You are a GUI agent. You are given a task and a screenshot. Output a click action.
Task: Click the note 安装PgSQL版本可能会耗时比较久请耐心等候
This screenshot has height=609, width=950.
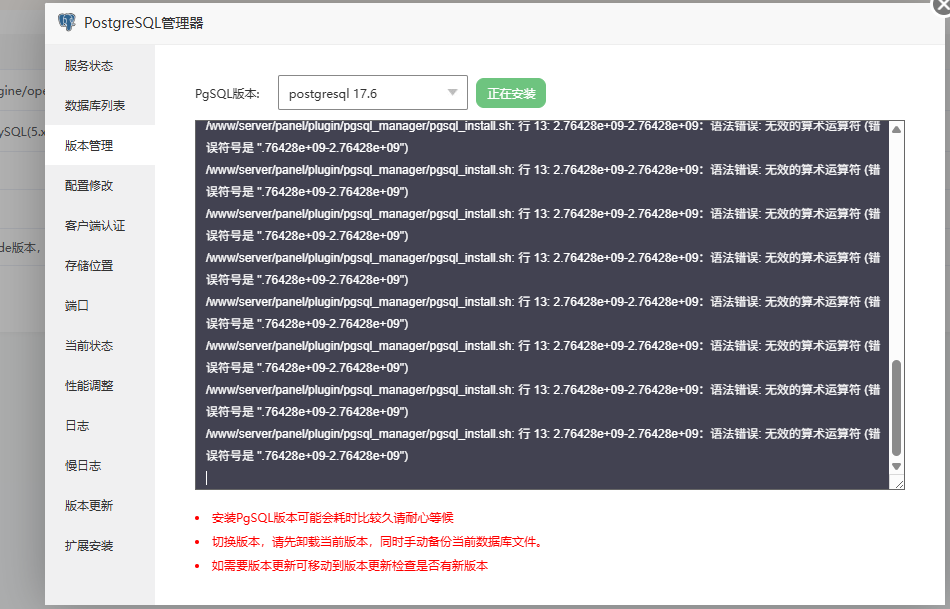tap(332, 518)
